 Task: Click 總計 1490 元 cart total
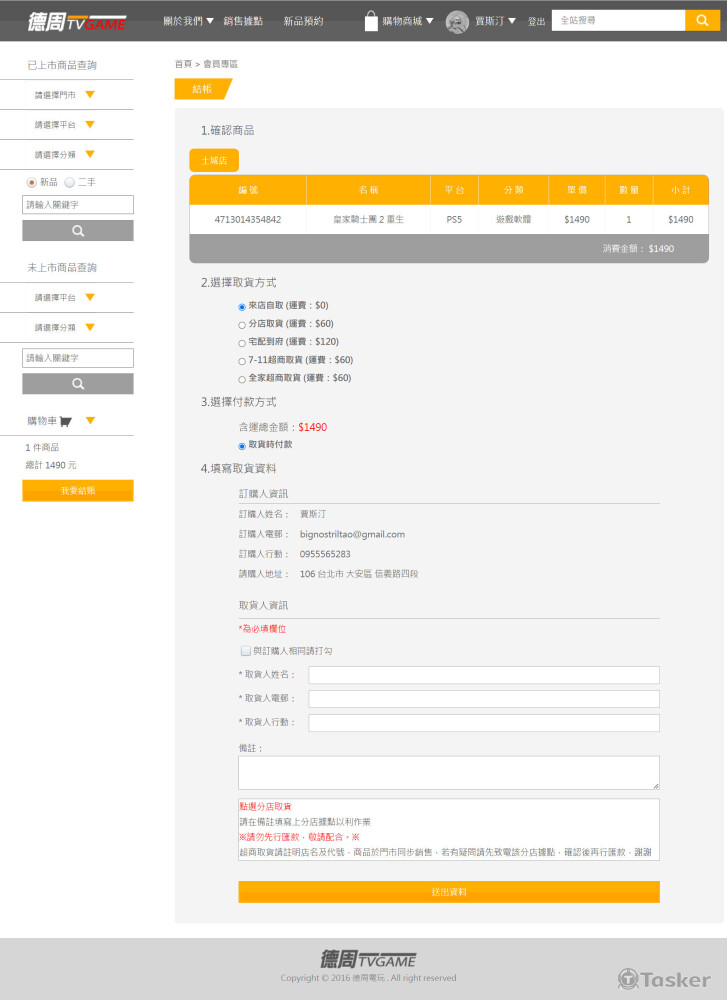(x=51, y=465)
